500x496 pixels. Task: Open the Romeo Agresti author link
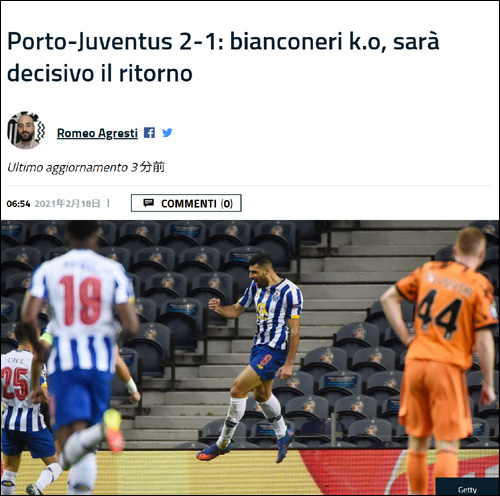(97, 133)
